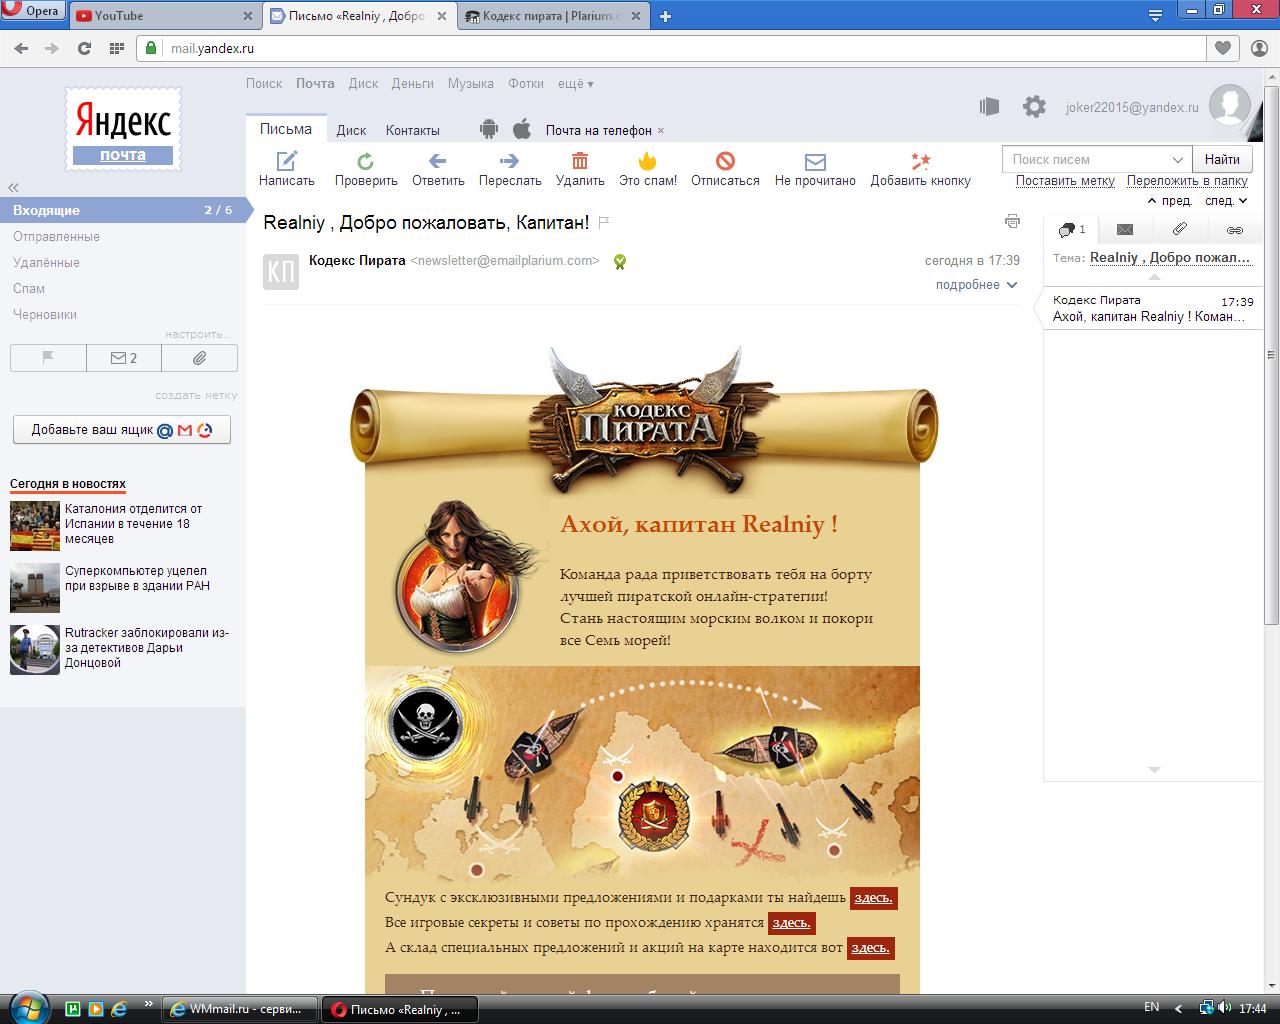The image size is (1280, 1024).
Task: Open the Спам folder
Action: pyautogui.click(x=29, y=289)
